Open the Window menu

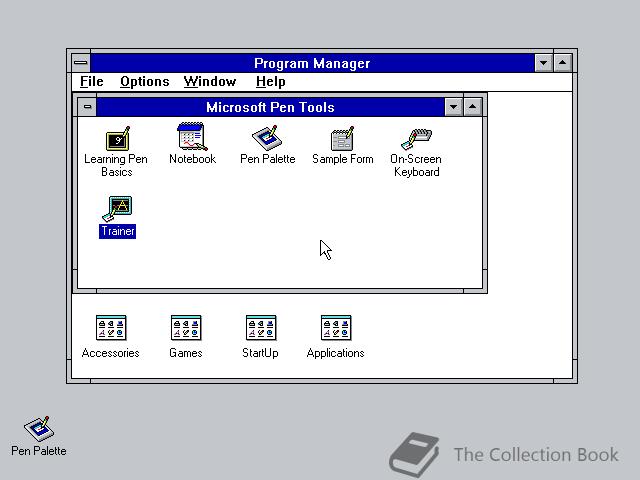coord(210,82)
